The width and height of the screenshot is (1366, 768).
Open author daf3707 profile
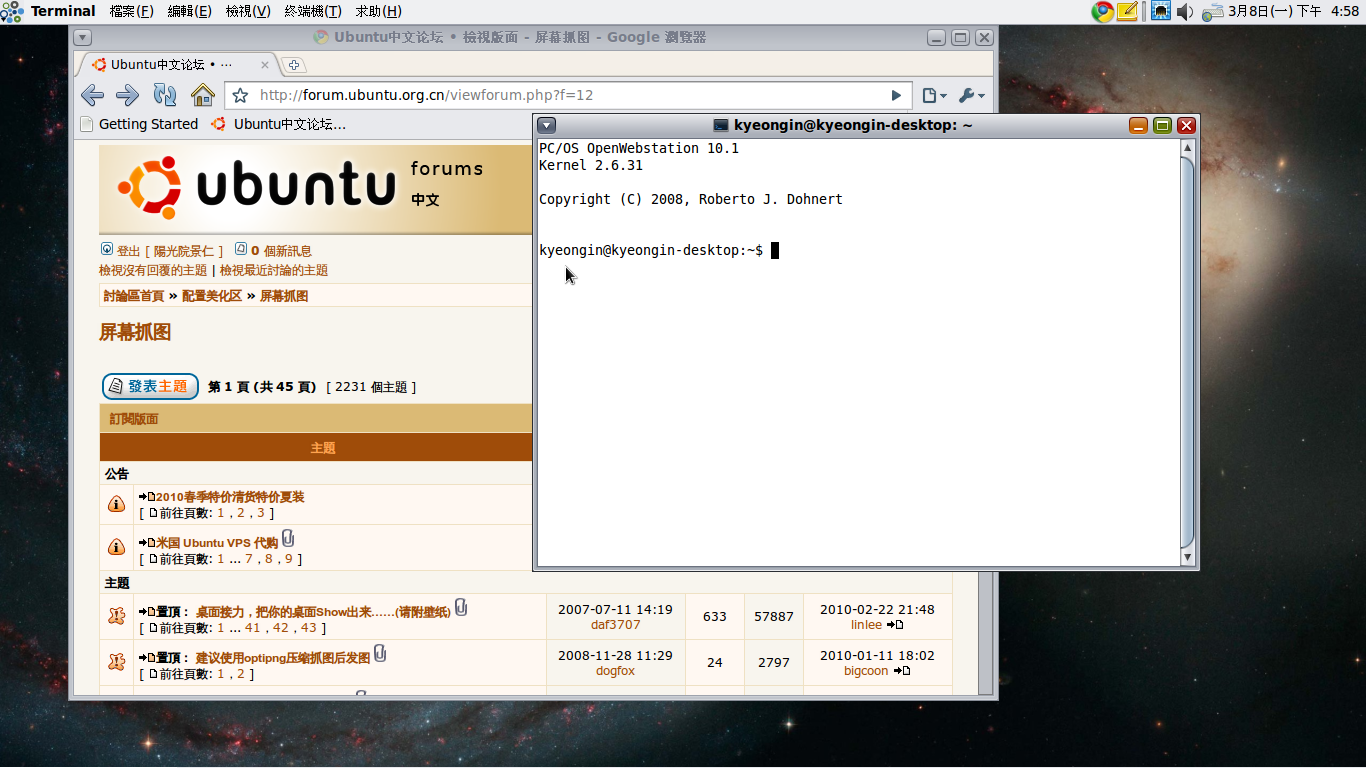615,625
